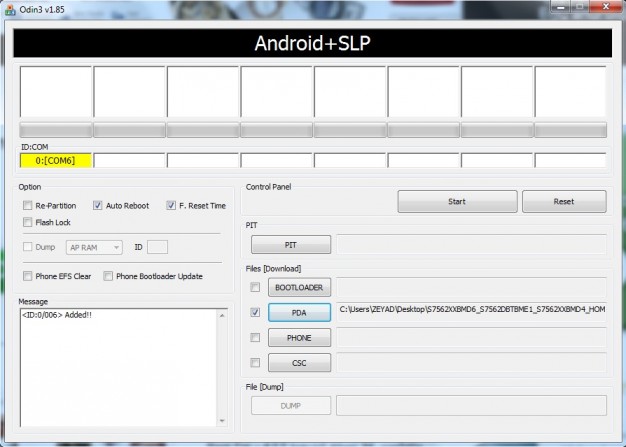Image resolution: width=626 pixels, height=447 pixels.
Task: Minimize the Odin3 window
Action: click(x=561, y=6)
